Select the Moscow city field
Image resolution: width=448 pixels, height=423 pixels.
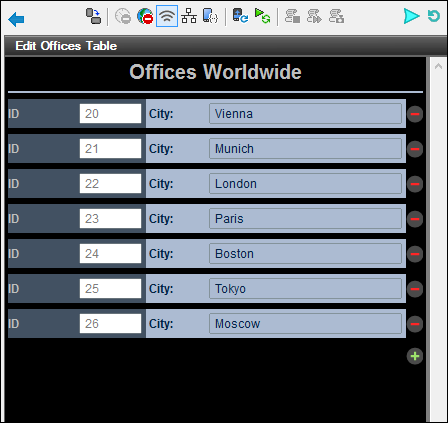305,324
